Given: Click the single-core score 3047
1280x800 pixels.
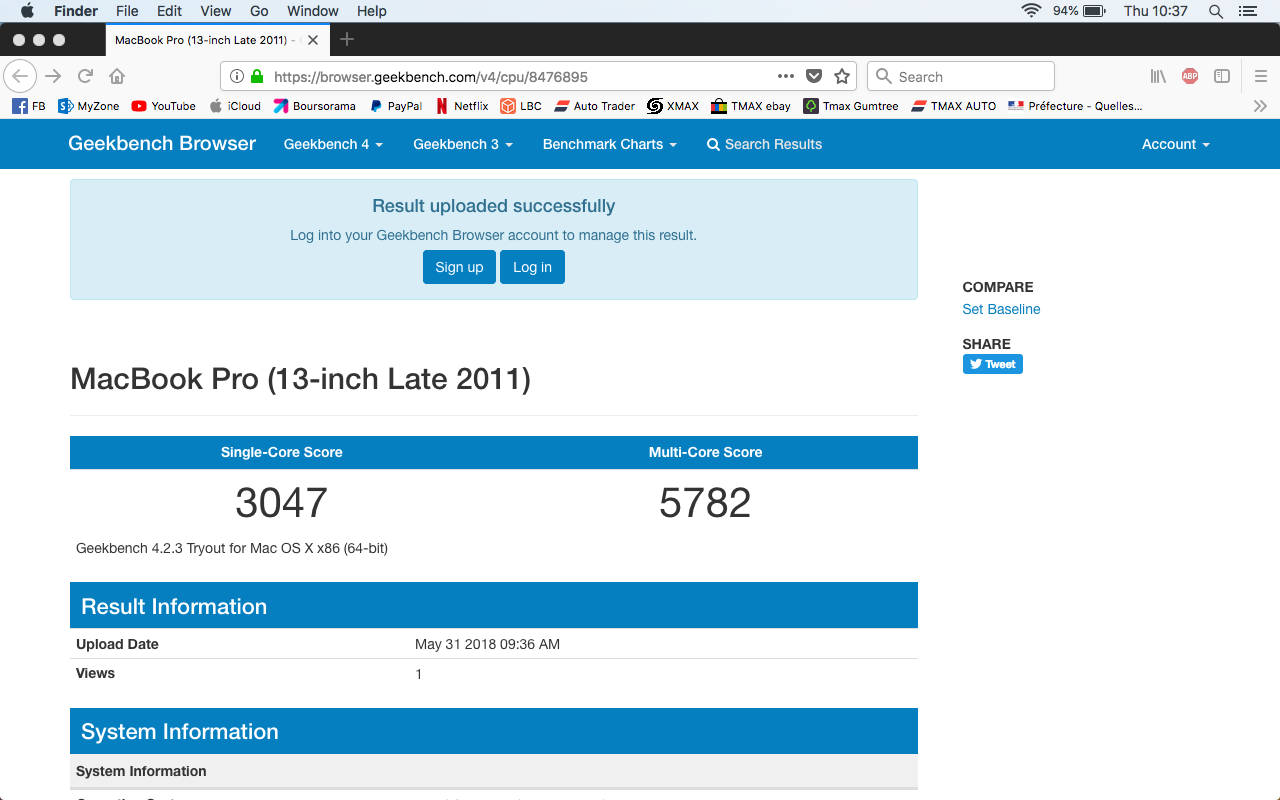Looking at the screenshot, I should [x=281, y=502].
